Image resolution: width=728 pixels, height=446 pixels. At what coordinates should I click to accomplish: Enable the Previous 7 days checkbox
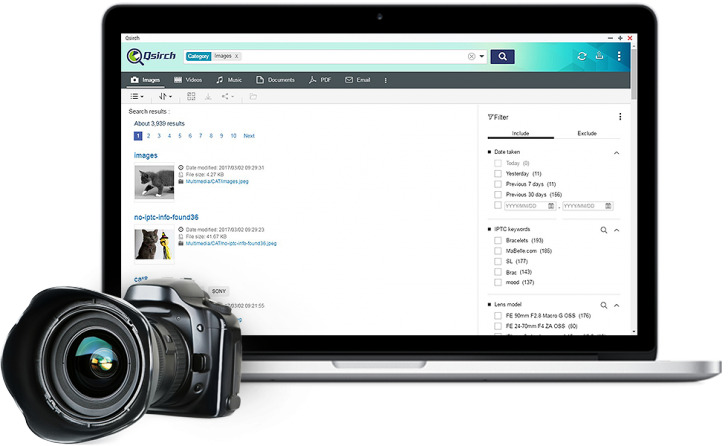[498, 184]
